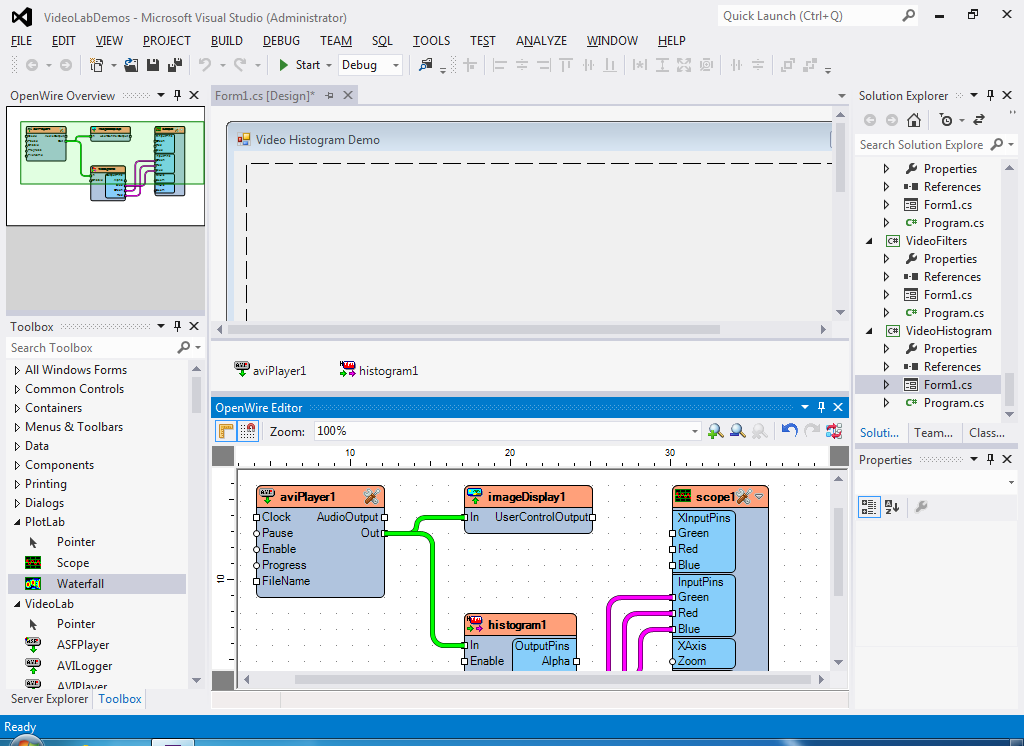Click the OpenWire Overview thumbnail
The width and height of the screenshot is (1024, 746).
tap(105, 166)
